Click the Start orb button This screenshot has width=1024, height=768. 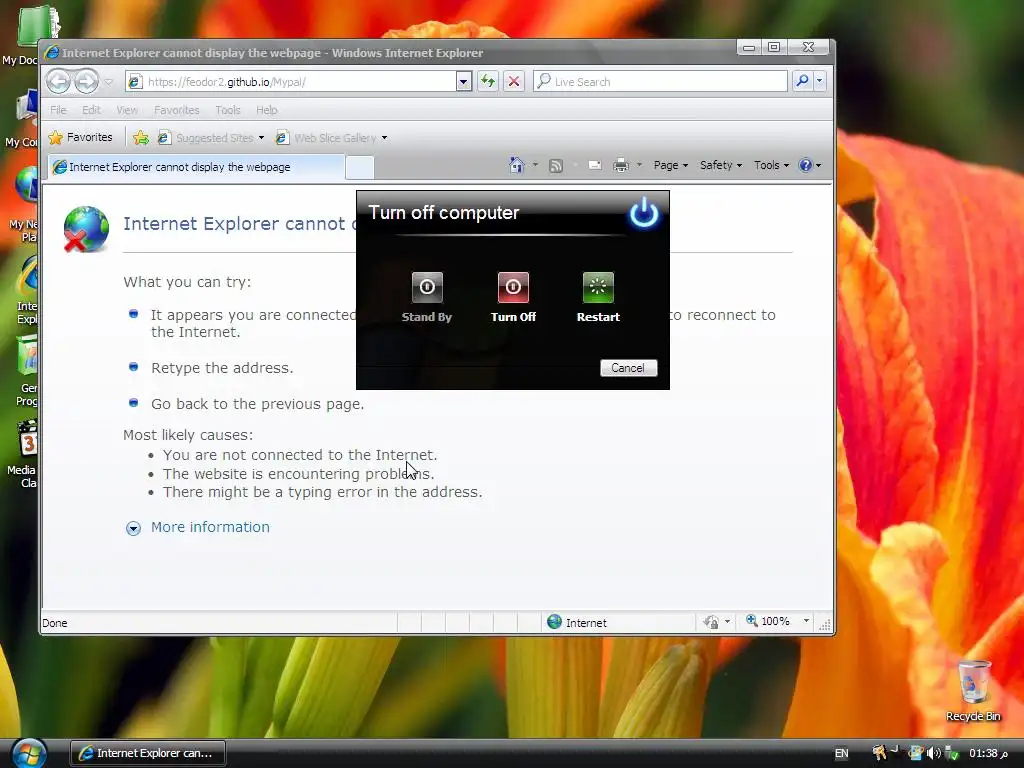29,753
